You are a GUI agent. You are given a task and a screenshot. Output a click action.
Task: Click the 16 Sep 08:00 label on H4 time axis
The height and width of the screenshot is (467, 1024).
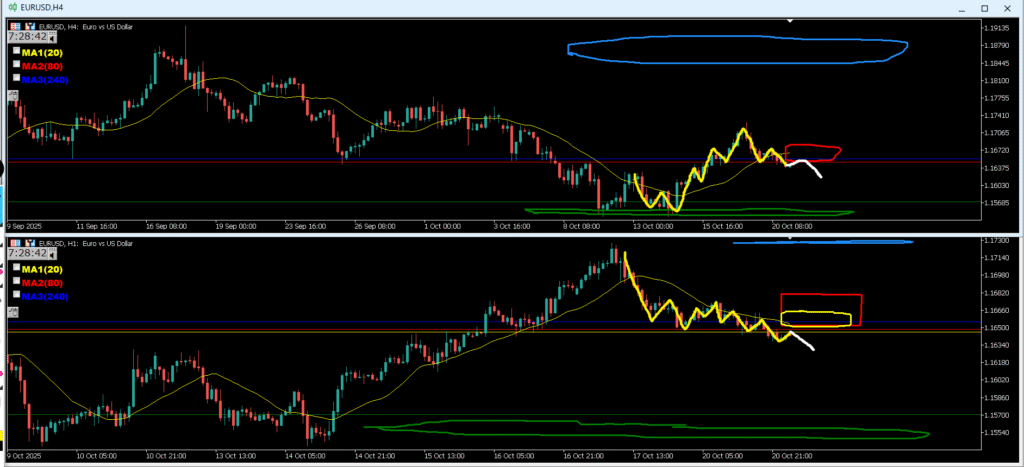point(167,227)
